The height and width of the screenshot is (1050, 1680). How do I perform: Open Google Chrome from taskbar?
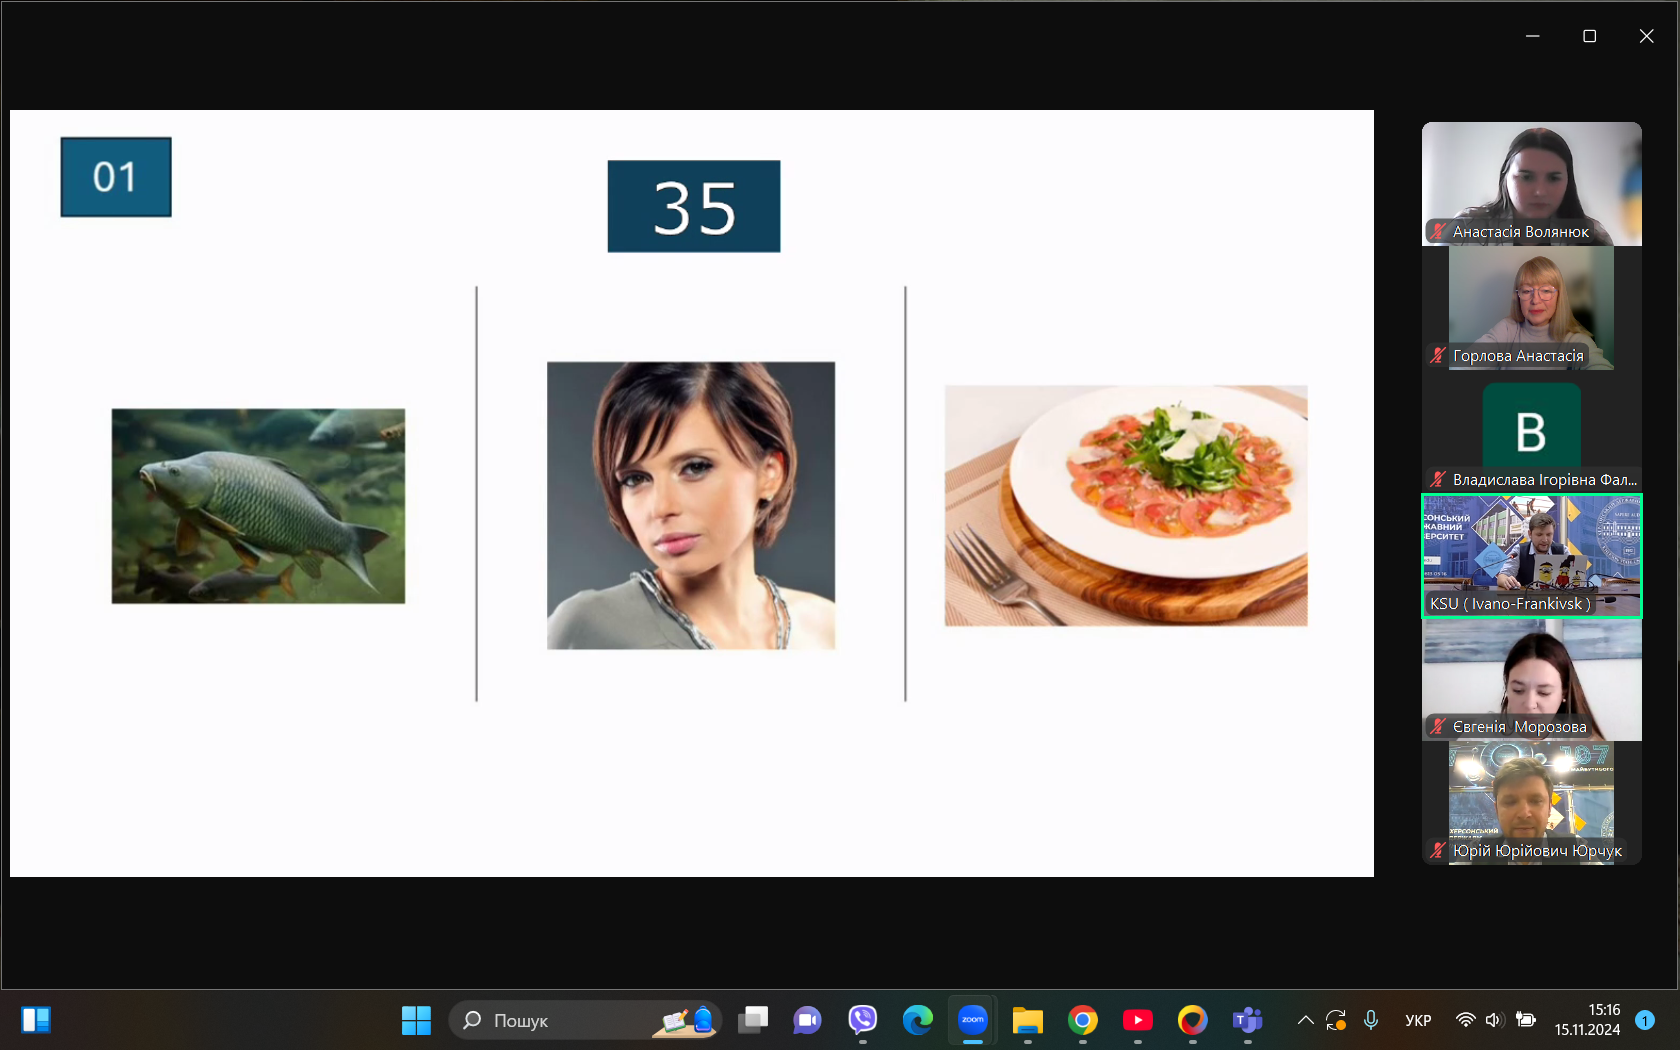[x=1082, y=1020]
